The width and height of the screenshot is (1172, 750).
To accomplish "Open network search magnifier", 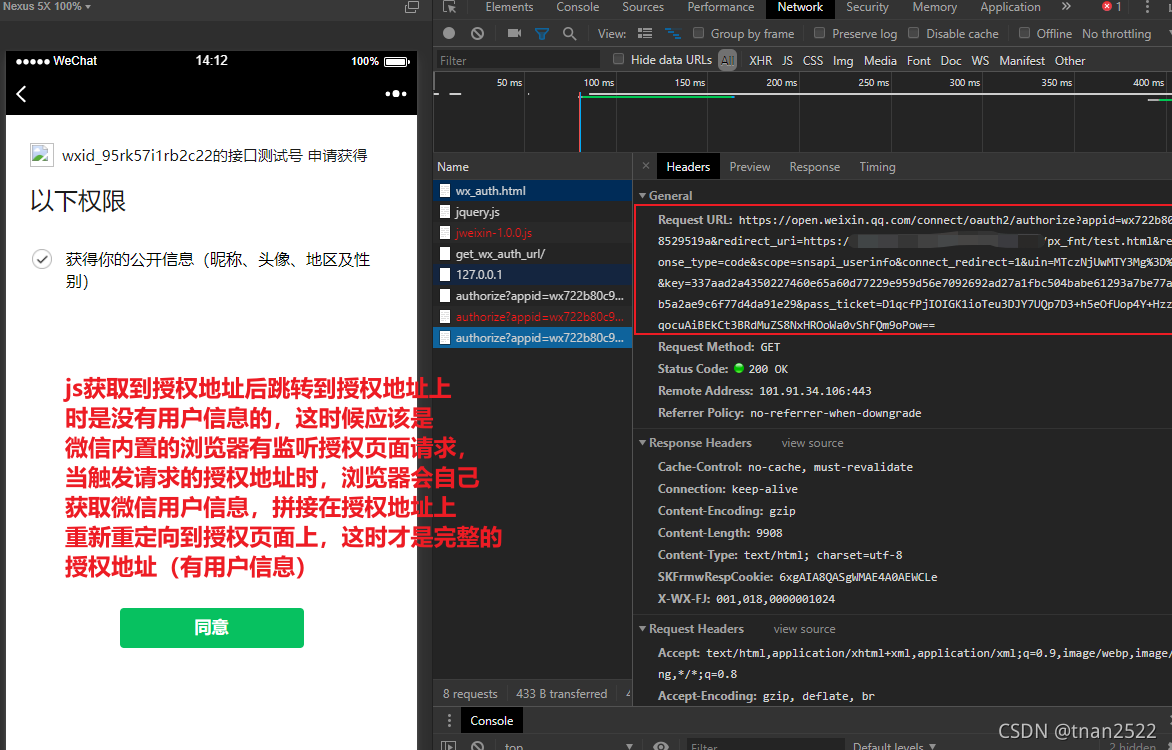I will pos(570,33).
